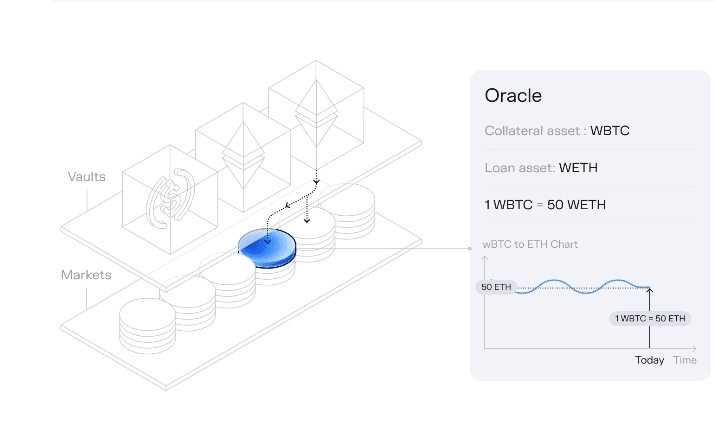Click the Today timeline marker
Image resolution: width=715 pixels, height=439 pixels.
pos(649,360)
